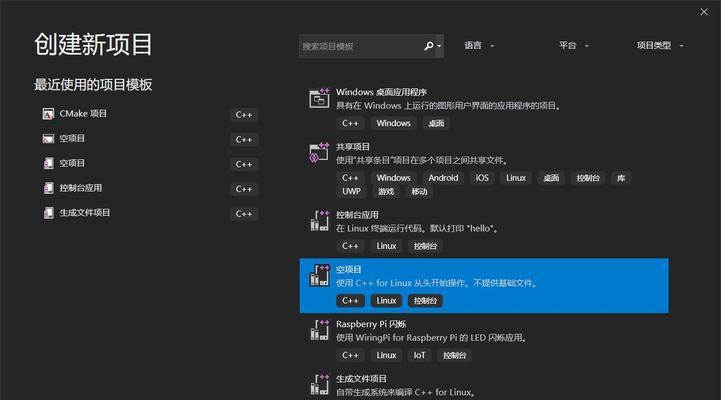Click the Windows tag under Windows 桌面应用程序
The height and width of the screenshot is (400, 721).
394,123
